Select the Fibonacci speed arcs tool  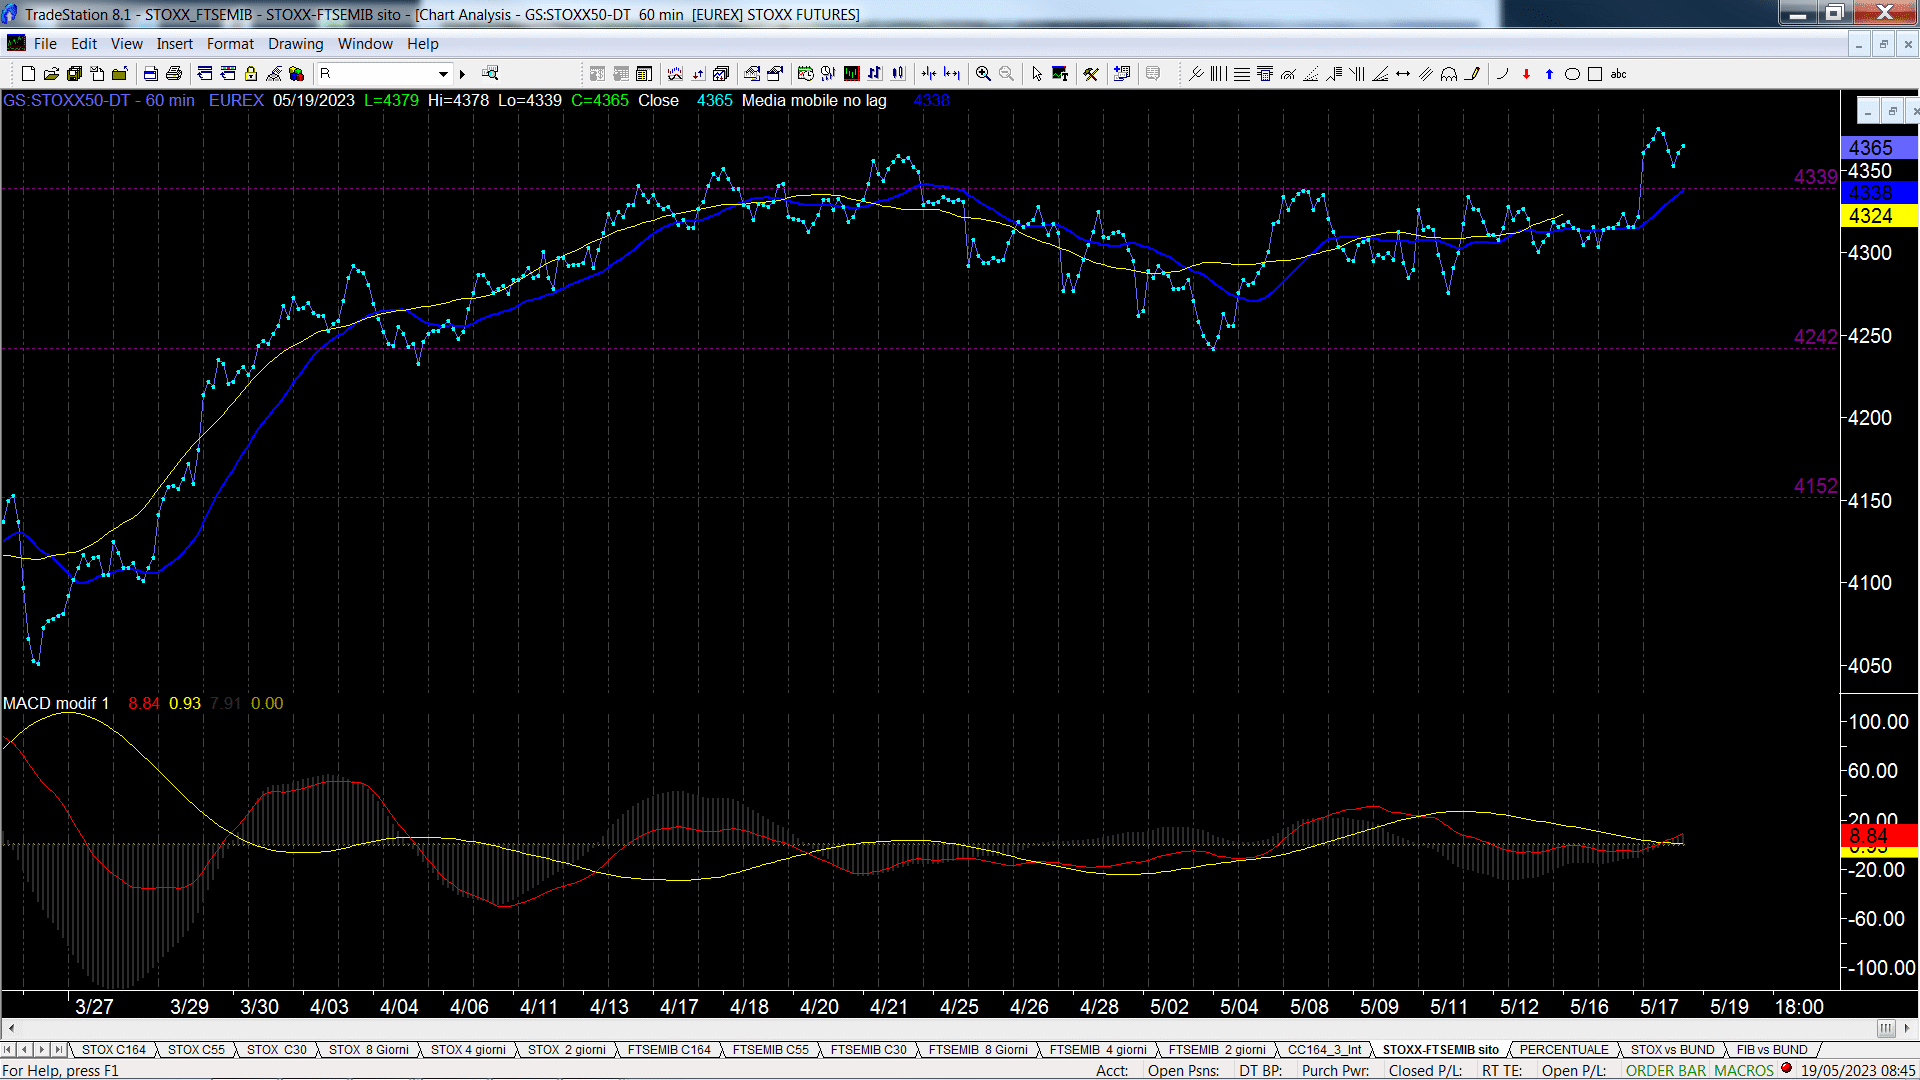[1288, 74]
